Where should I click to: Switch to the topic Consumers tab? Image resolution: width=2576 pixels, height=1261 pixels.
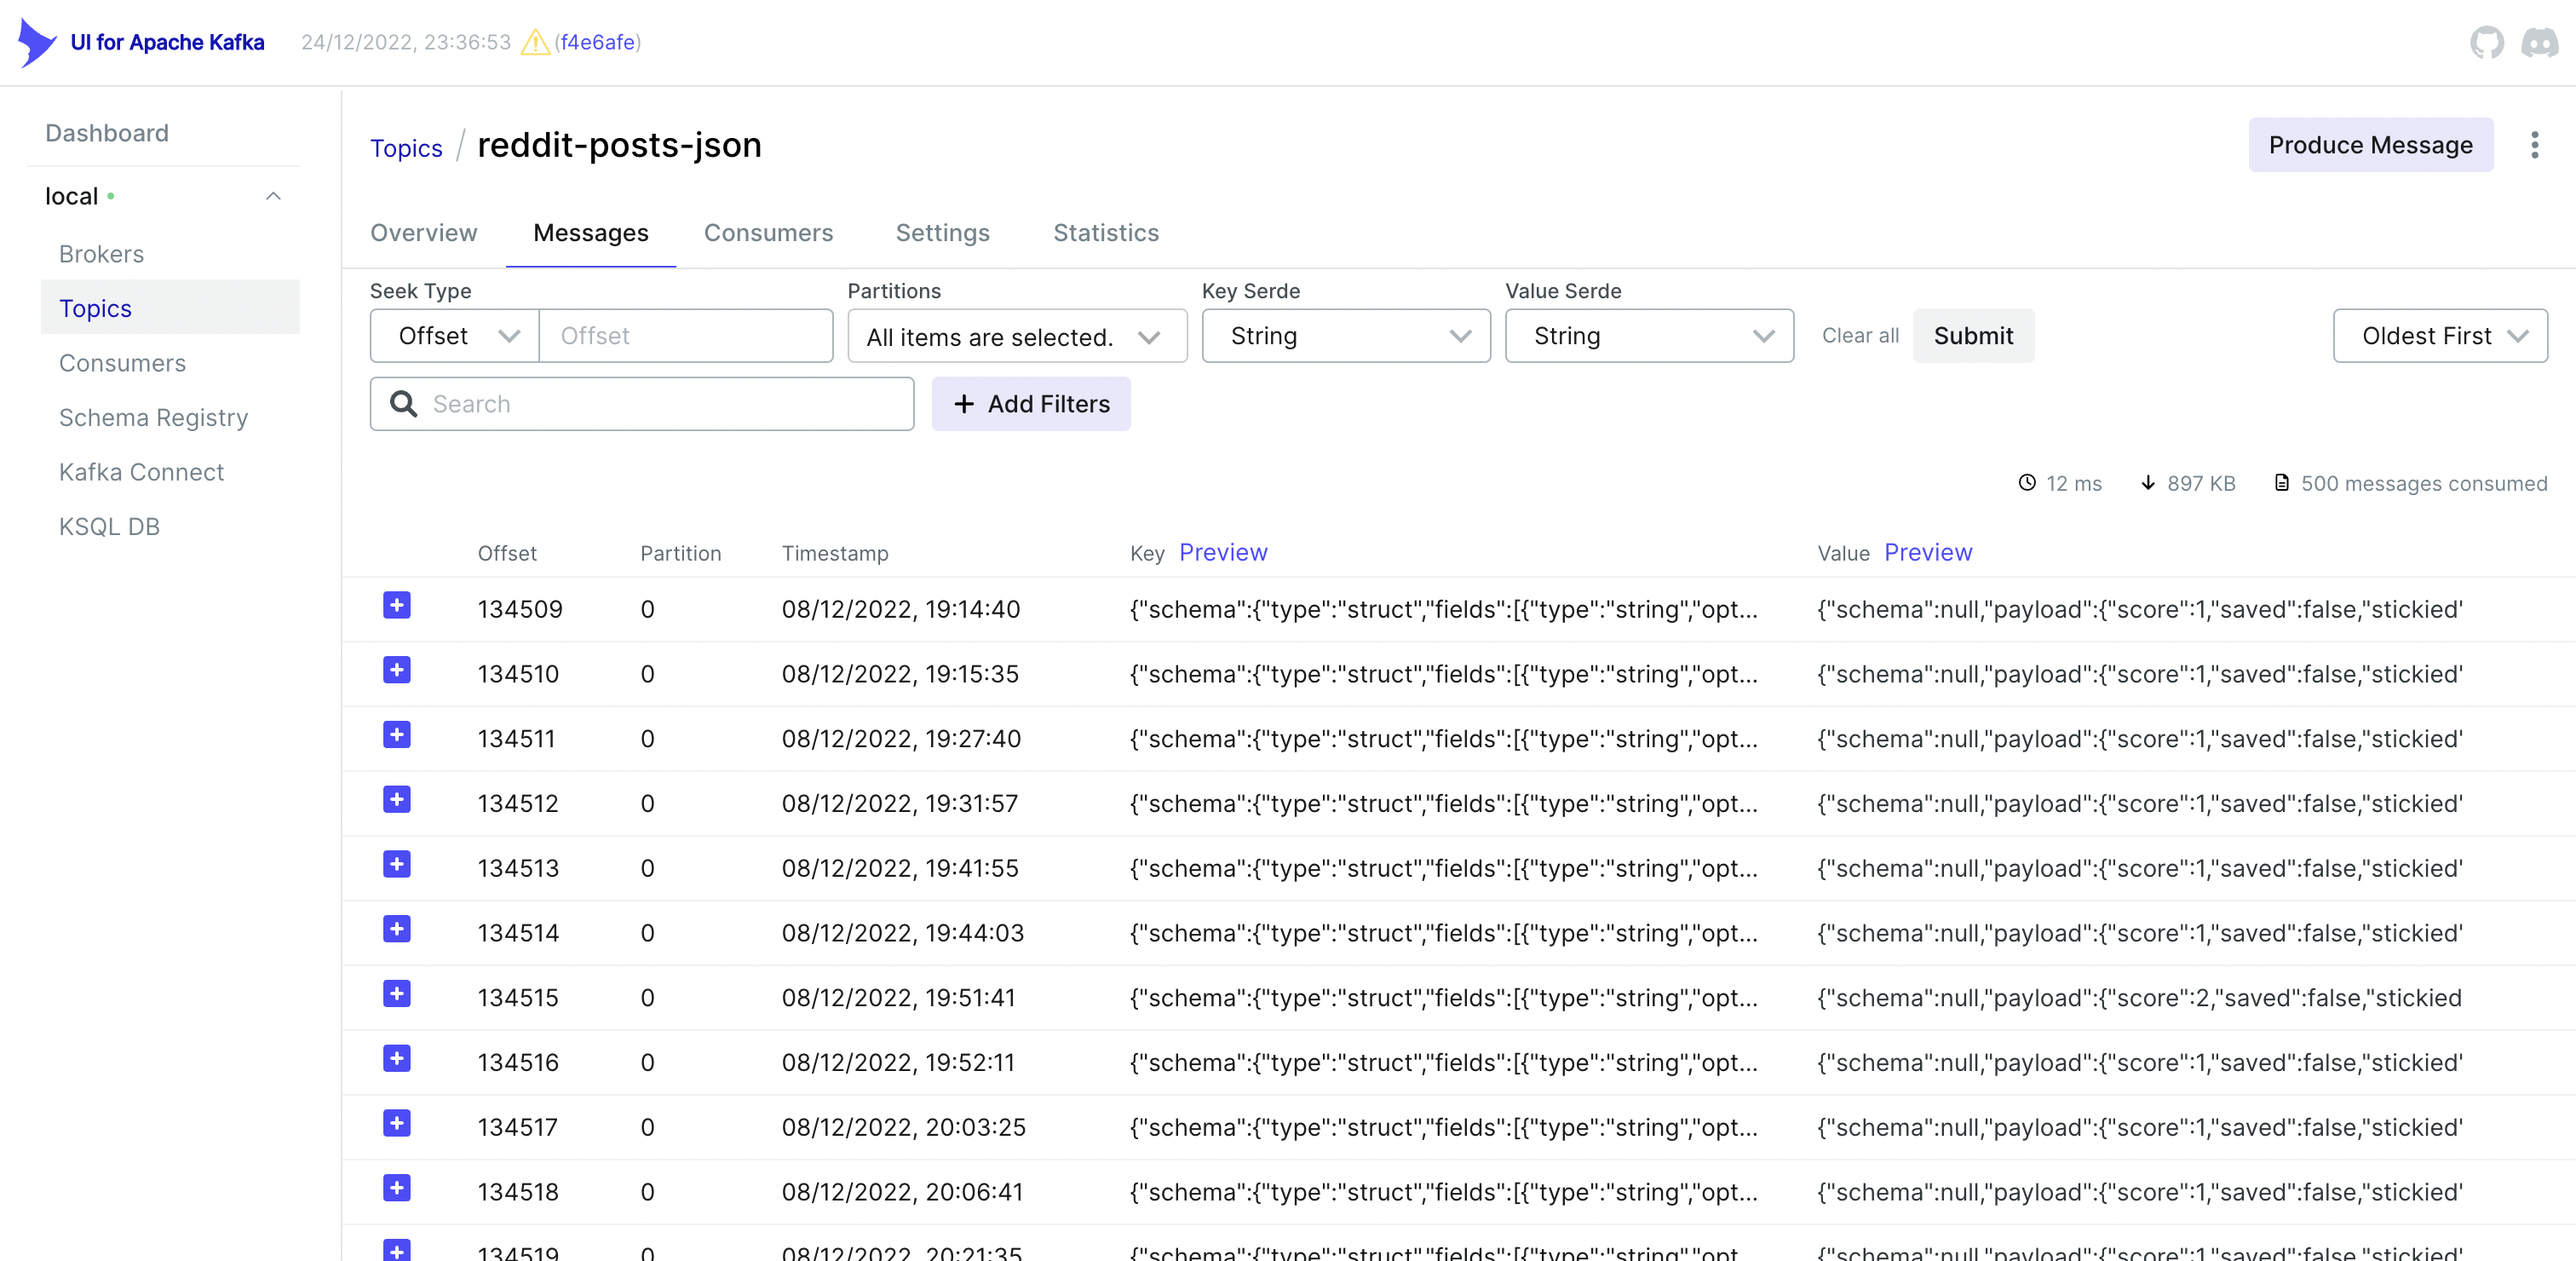tap(768, 233)
